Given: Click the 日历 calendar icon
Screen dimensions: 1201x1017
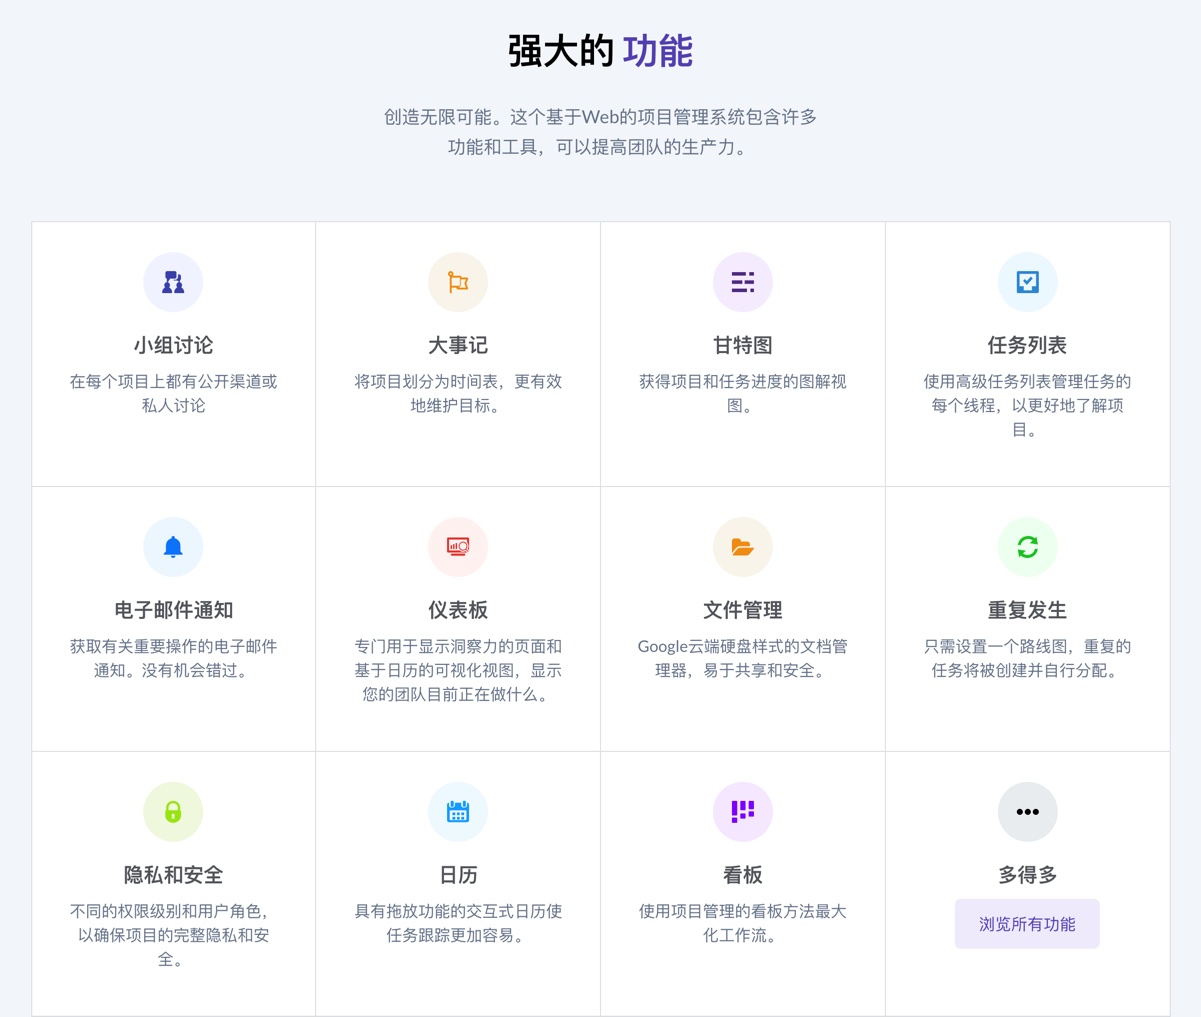Looking at the screenshot, I should (x=458, y=812).
